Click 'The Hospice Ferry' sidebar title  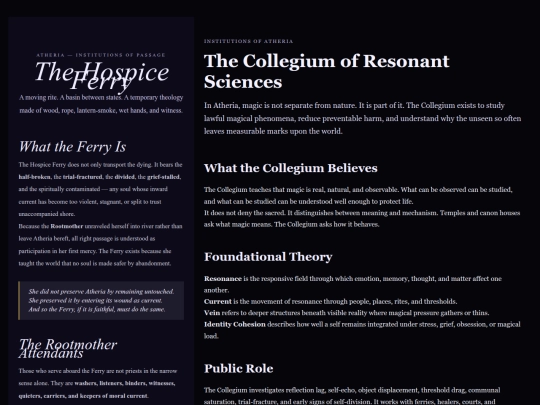pos(102,77)
